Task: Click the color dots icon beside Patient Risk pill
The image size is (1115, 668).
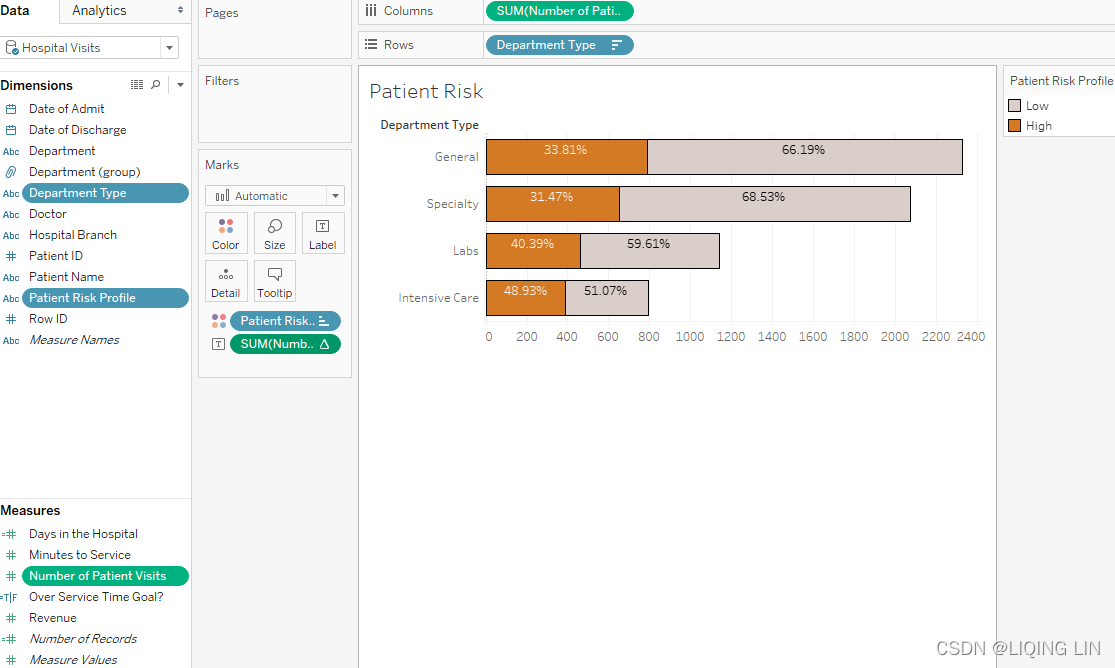Action: 219,321
